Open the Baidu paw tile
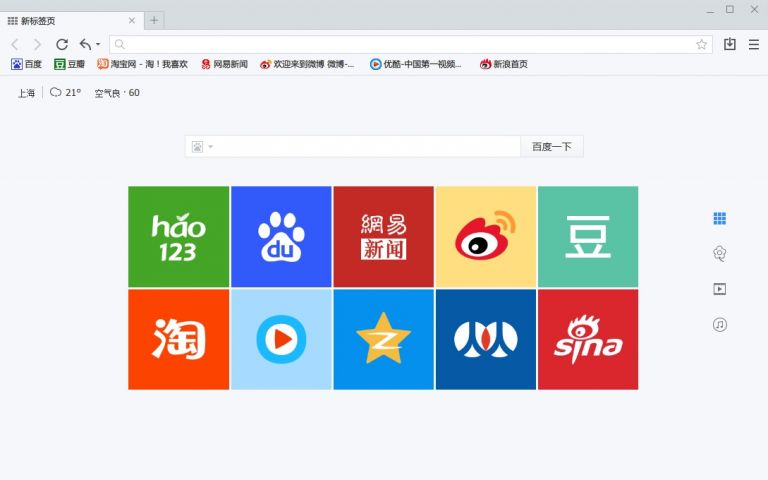 click(x=281, y=237)
